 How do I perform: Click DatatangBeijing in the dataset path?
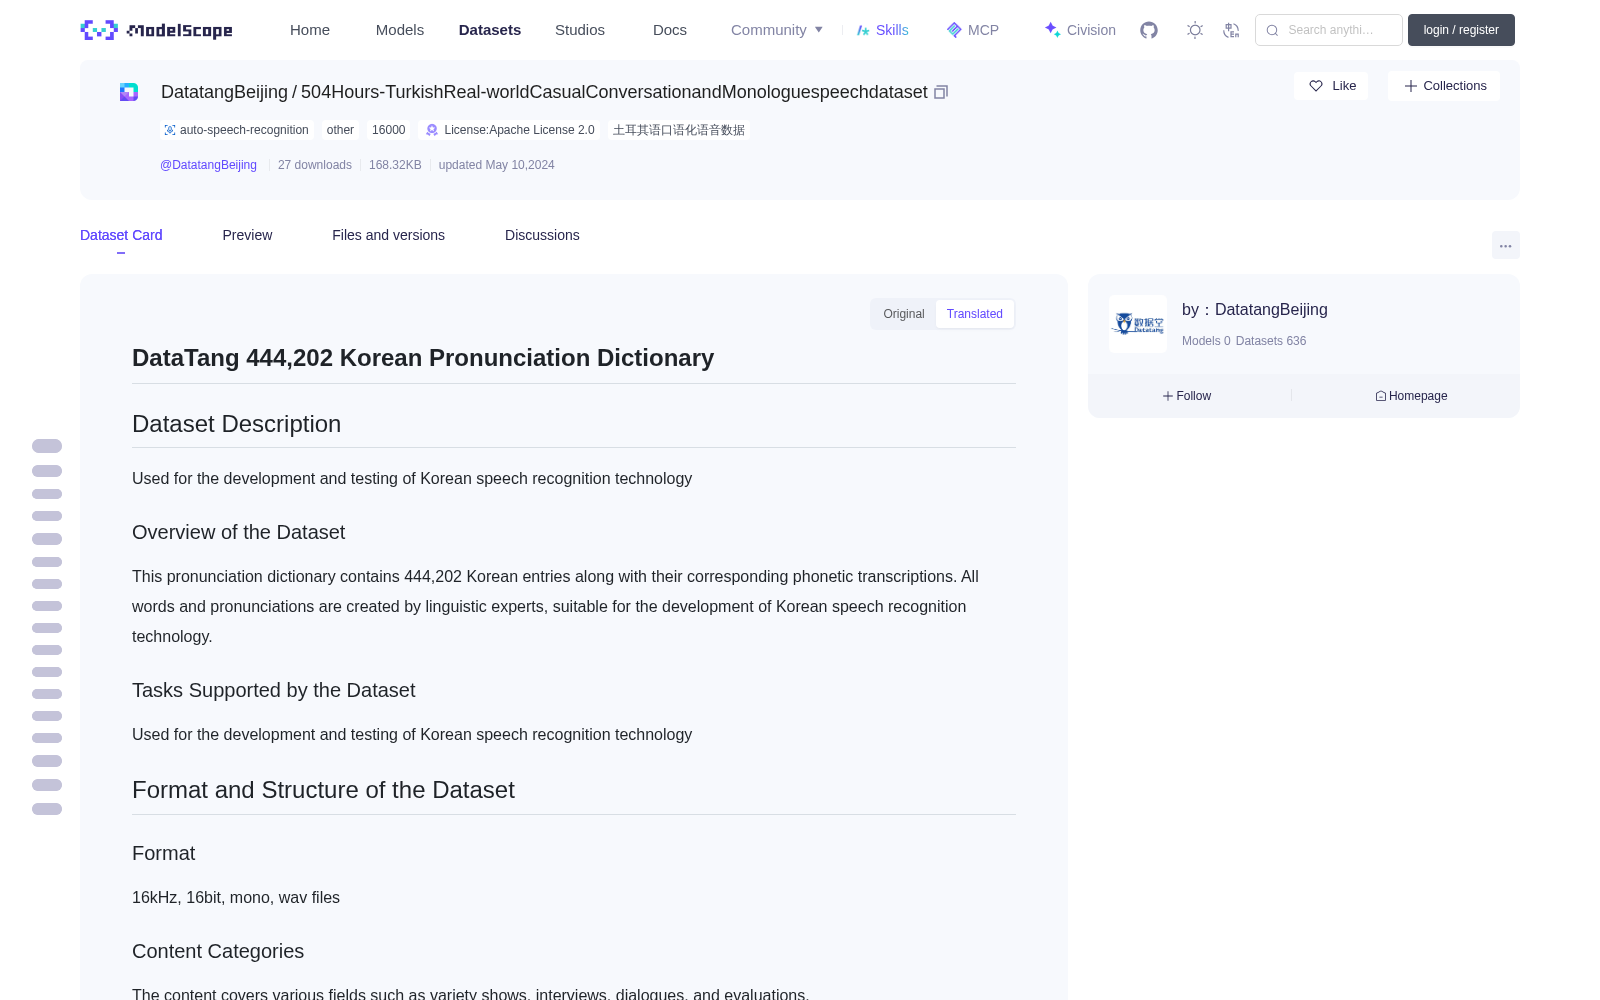coord(224,92)
